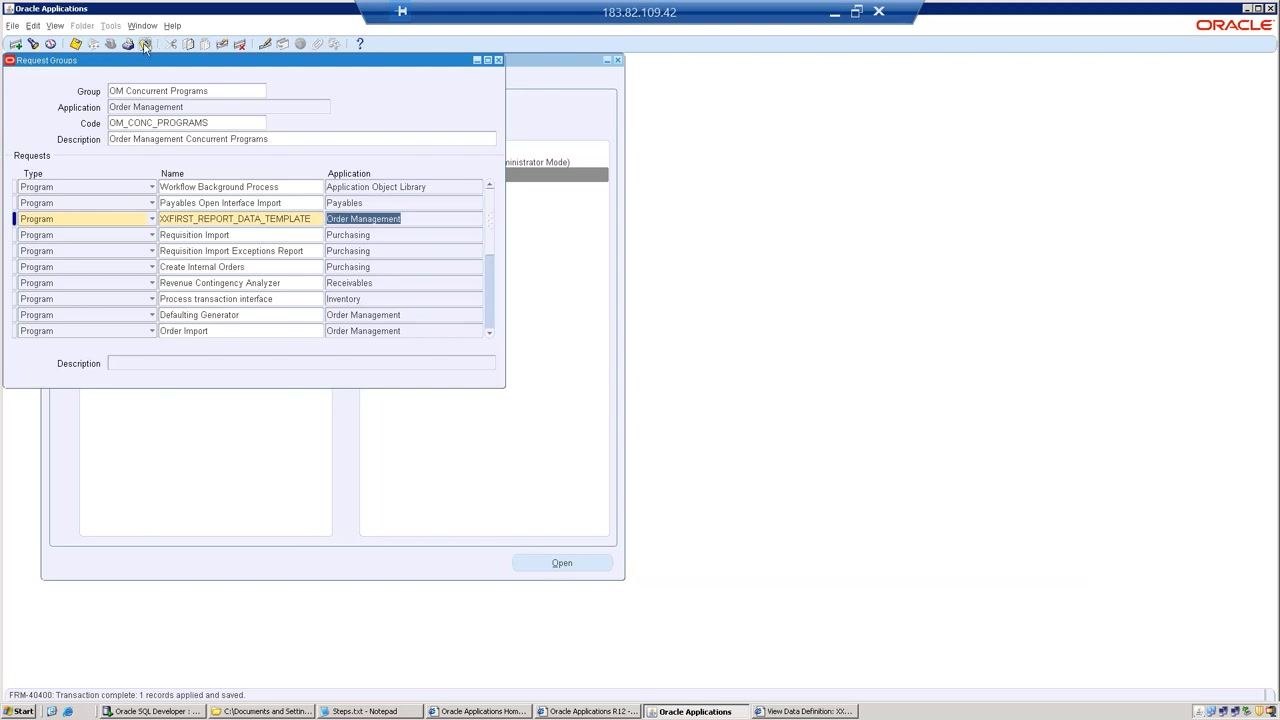Open the Show Navigator toolbar icon
1280x720 pixels.
[x=50, y=44]
